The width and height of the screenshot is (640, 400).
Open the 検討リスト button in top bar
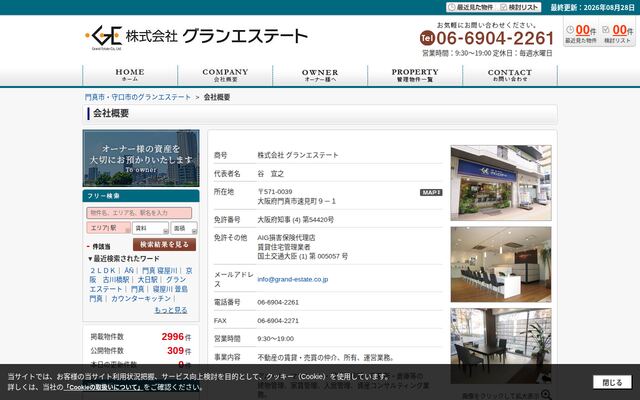pos(519,7)
